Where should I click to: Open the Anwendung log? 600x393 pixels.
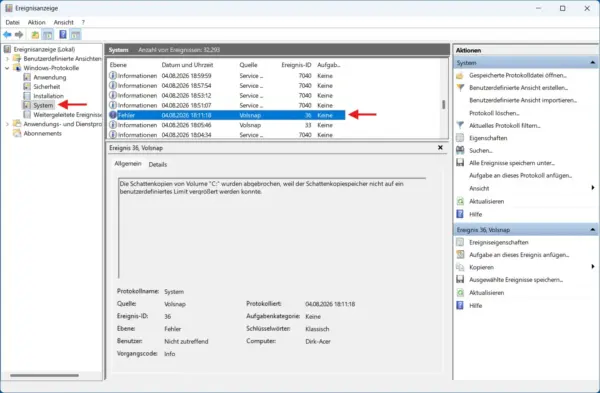[x=49, y=77]
